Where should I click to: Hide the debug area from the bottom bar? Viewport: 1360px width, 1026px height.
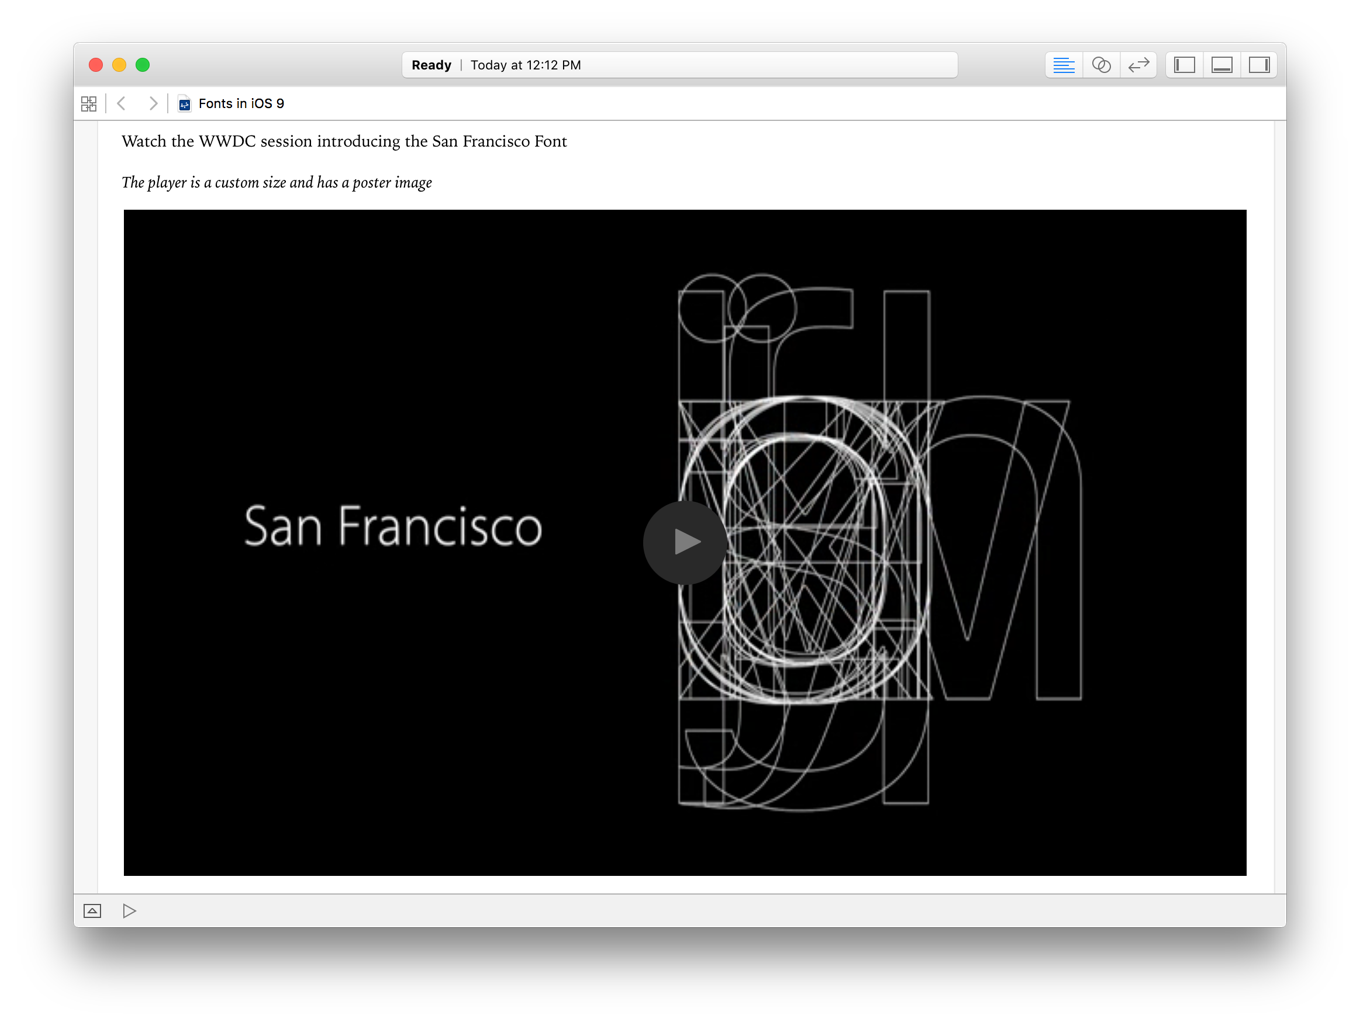pyautogui.click(x=92, y=910)
